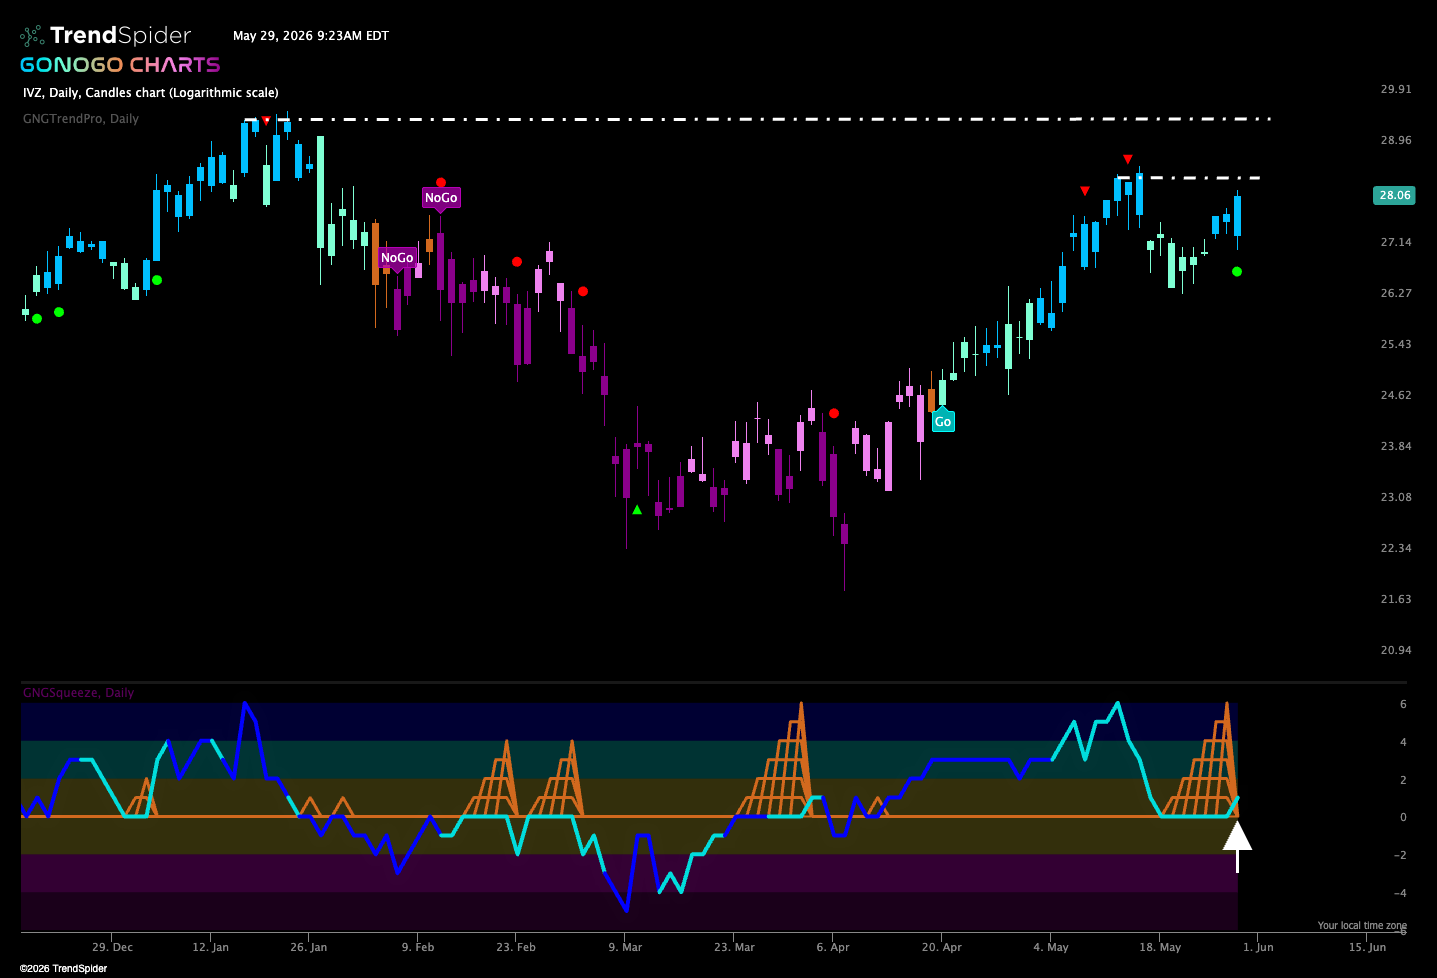Click the red down-triangle near 4. May rally

(1085, 191)
